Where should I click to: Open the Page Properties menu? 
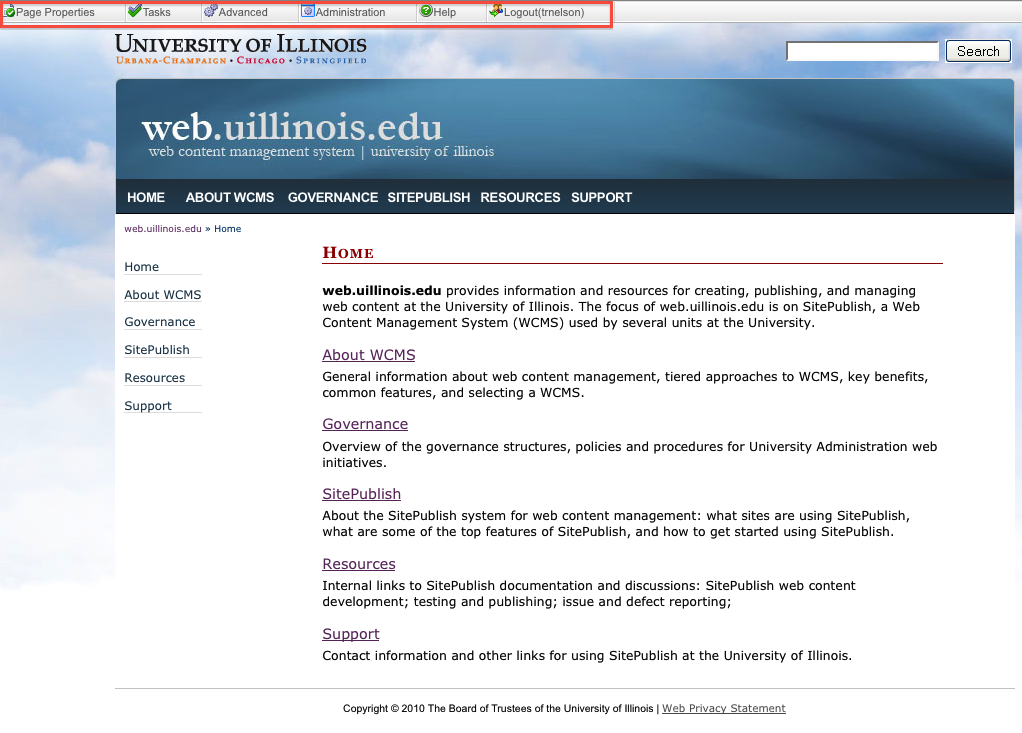tap(55, 12)
